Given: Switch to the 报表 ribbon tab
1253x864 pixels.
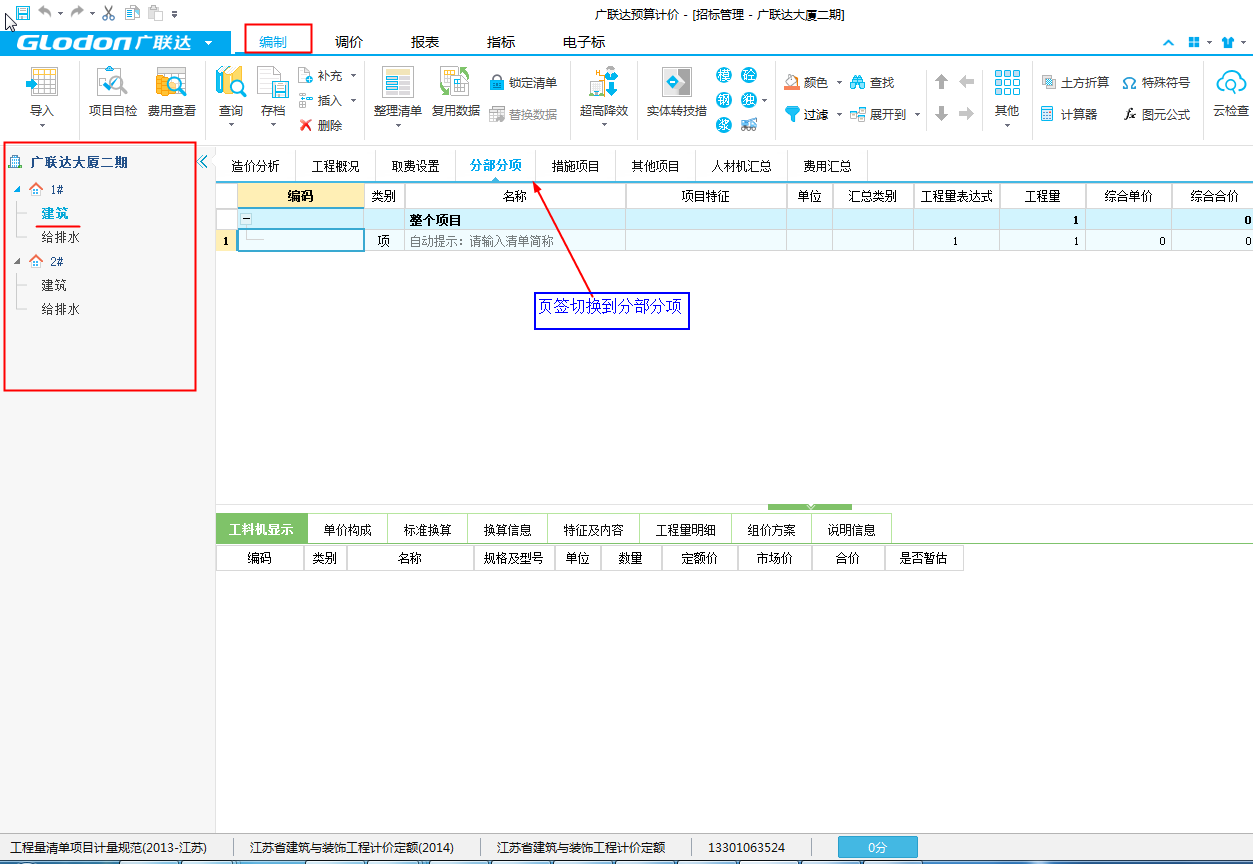Looking at the screenshot, I should (425, 42).
